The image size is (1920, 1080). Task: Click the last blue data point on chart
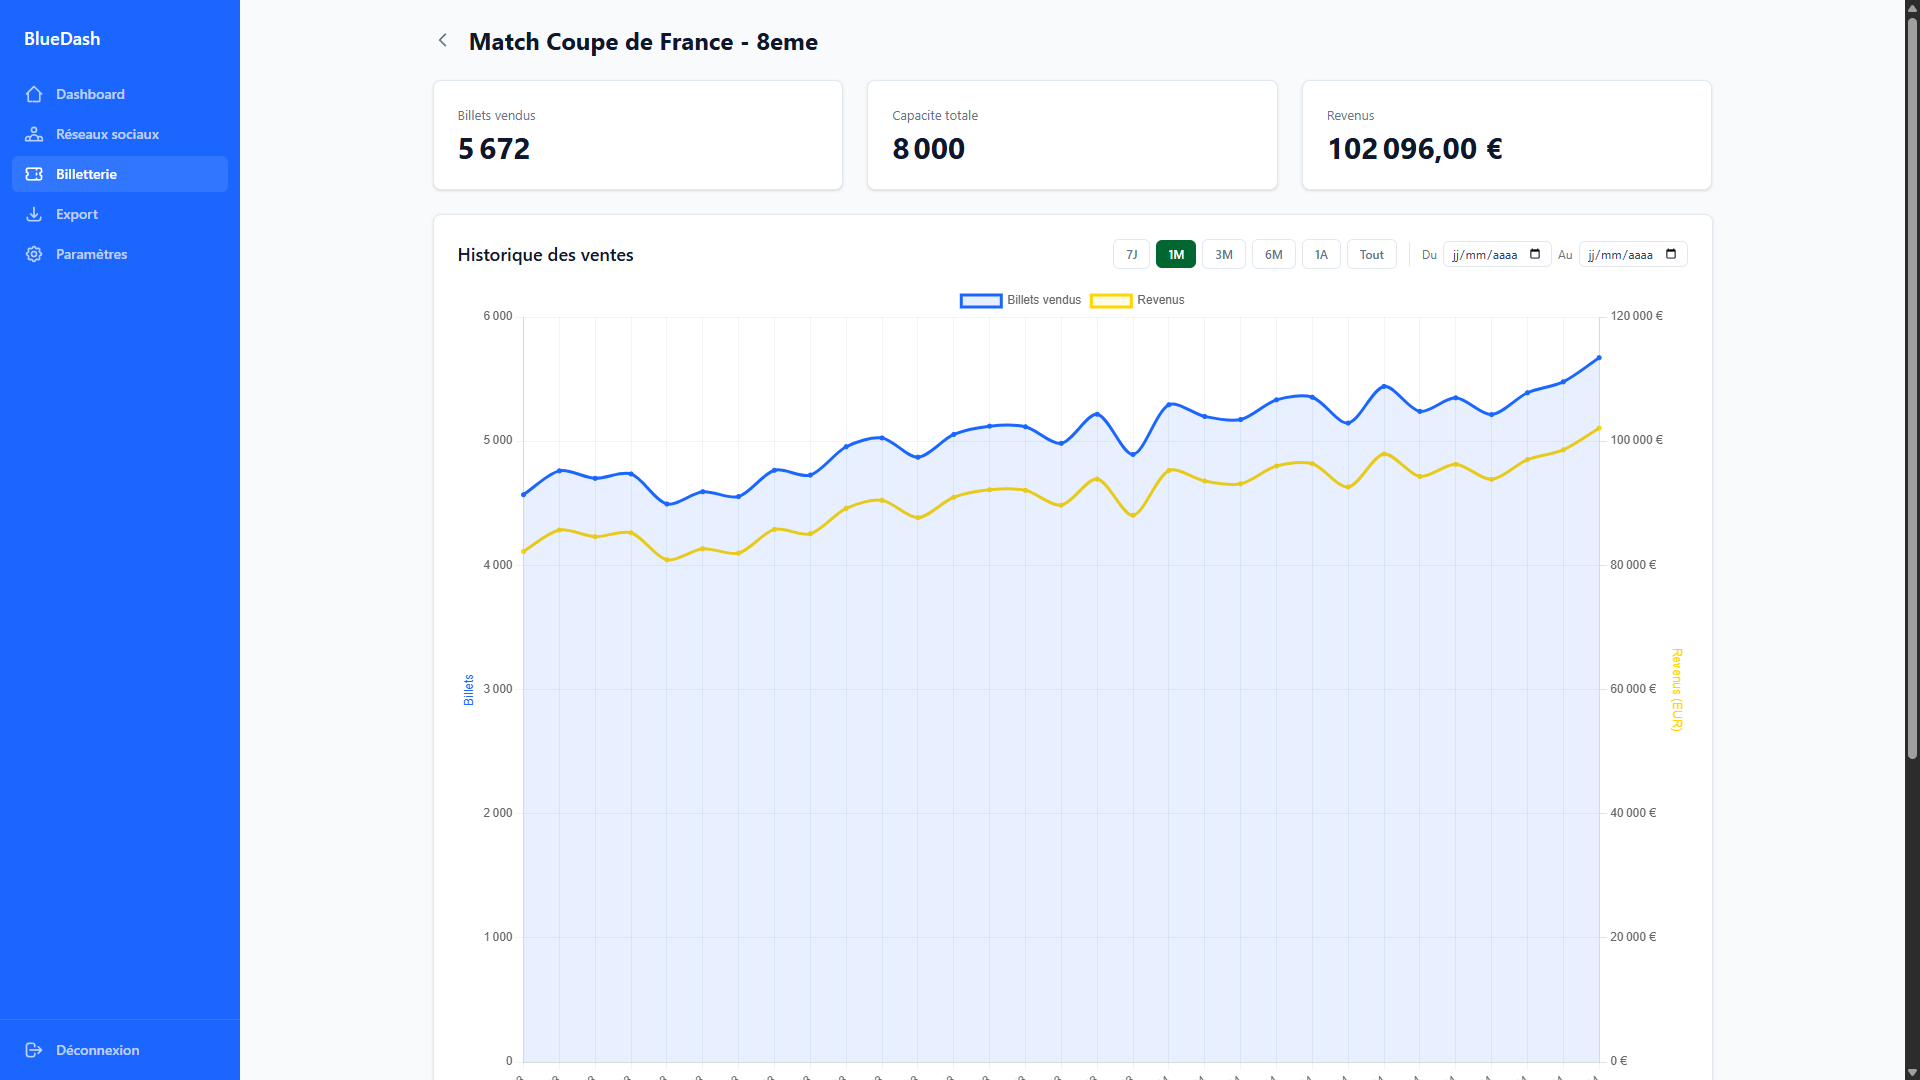(x=1599, y=357)
